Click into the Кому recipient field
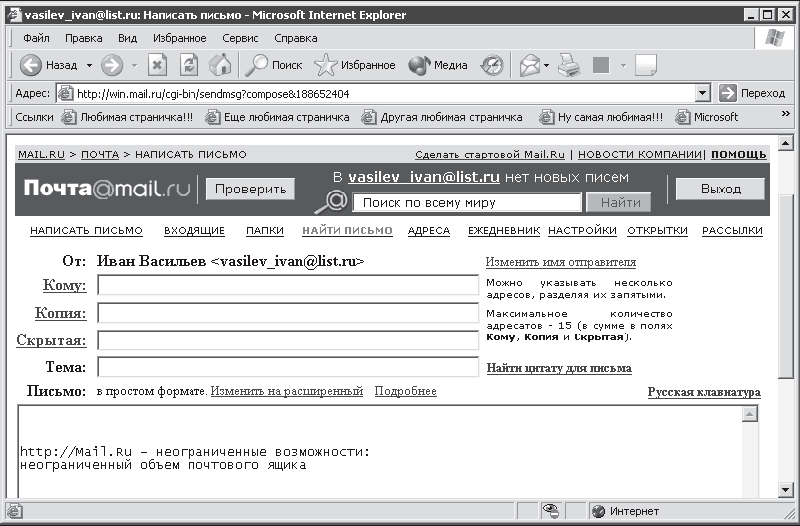The width and height of the screenshot is (800, 526). pos(288,285)
